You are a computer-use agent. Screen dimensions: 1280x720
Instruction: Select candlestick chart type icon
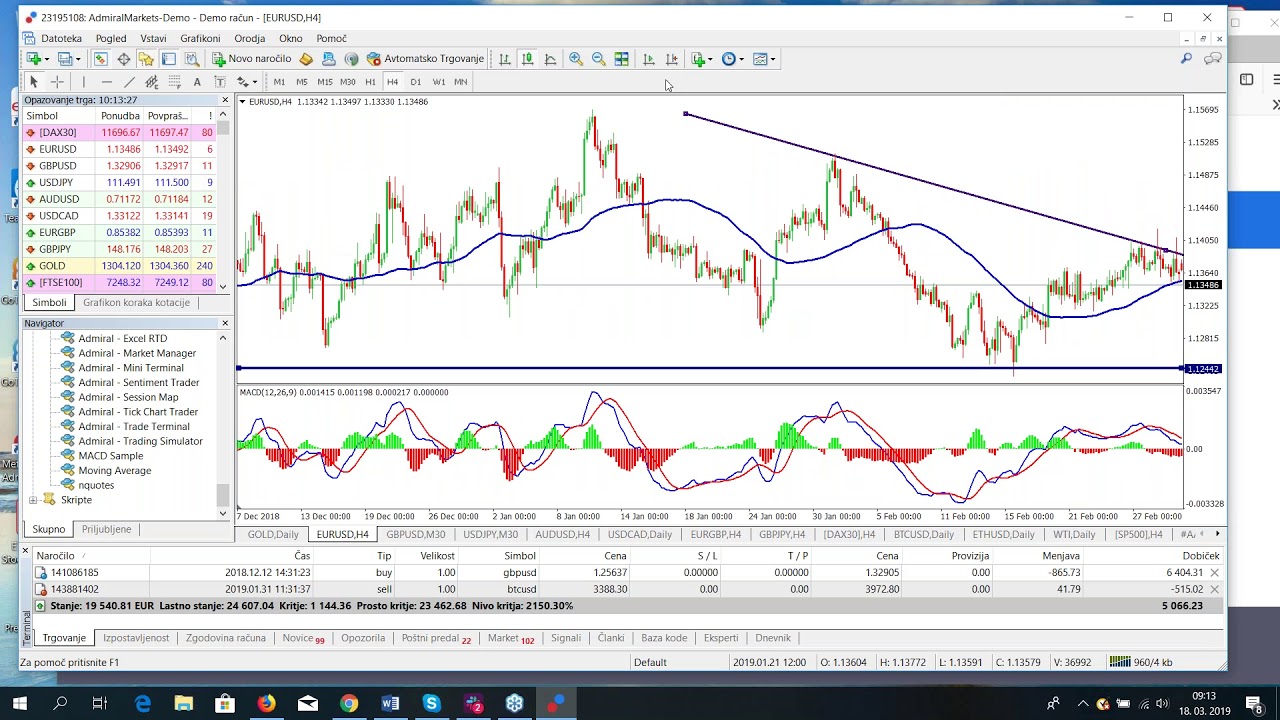coord(527,59)
